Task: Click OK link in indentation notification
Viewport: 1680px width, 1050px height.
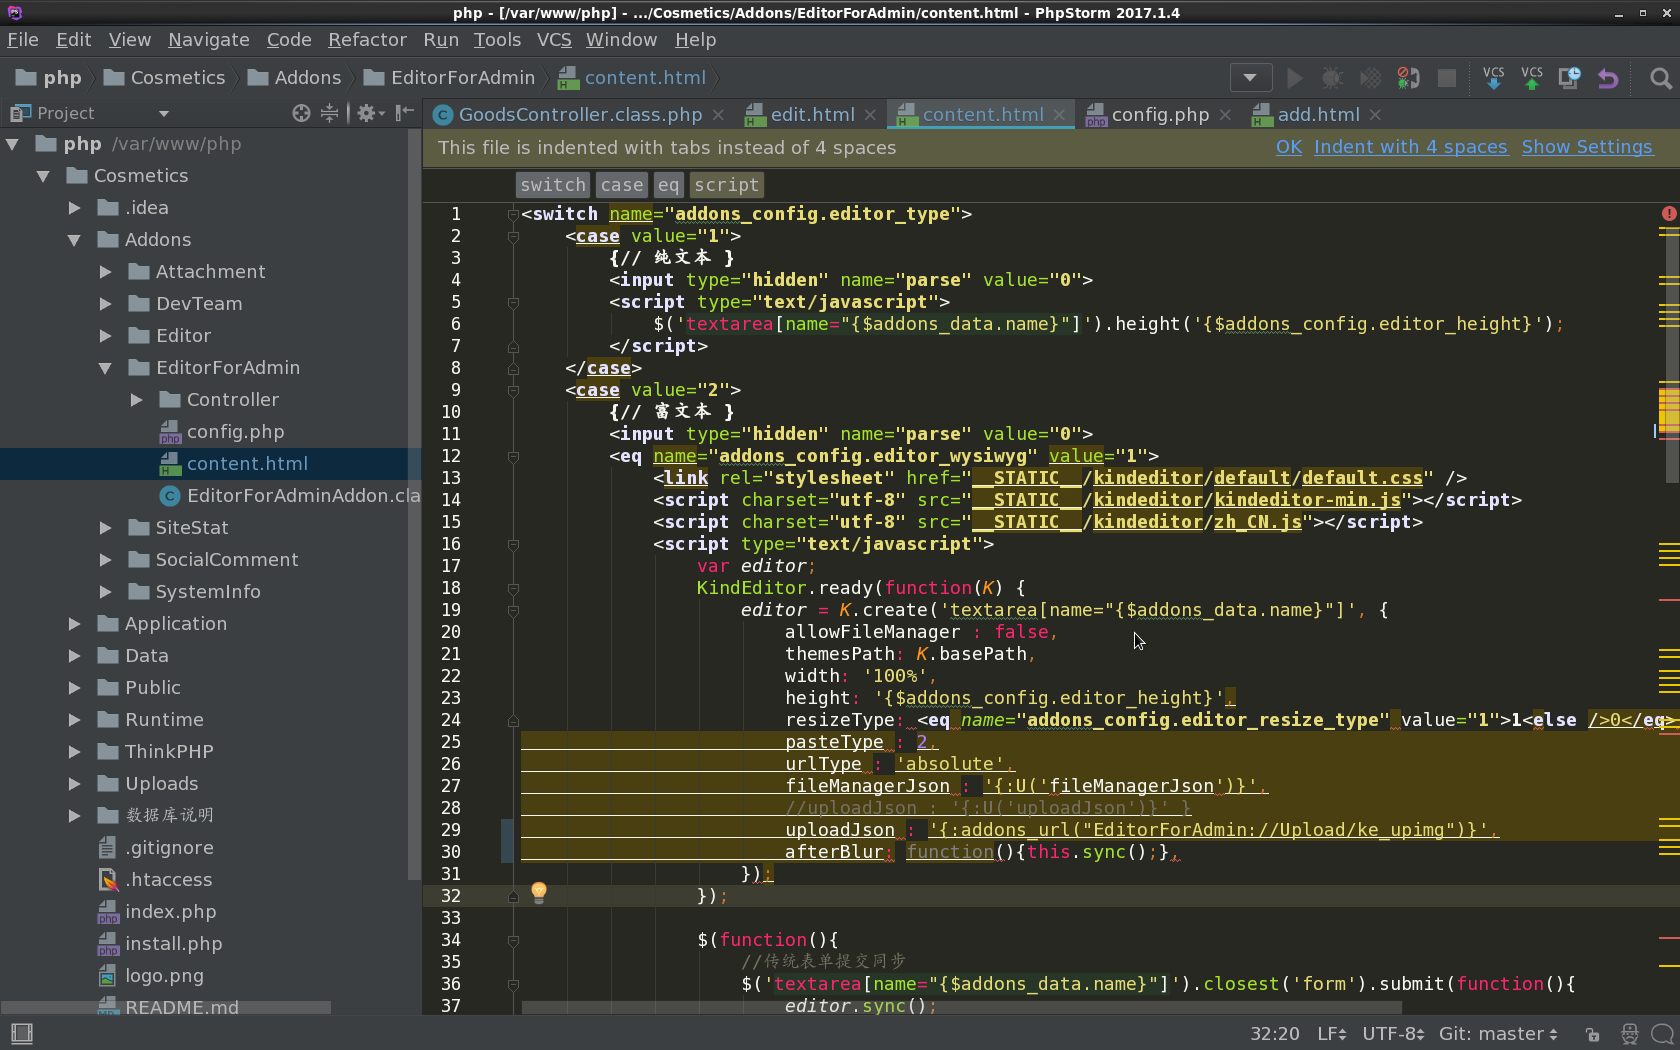Action: 1288,147
